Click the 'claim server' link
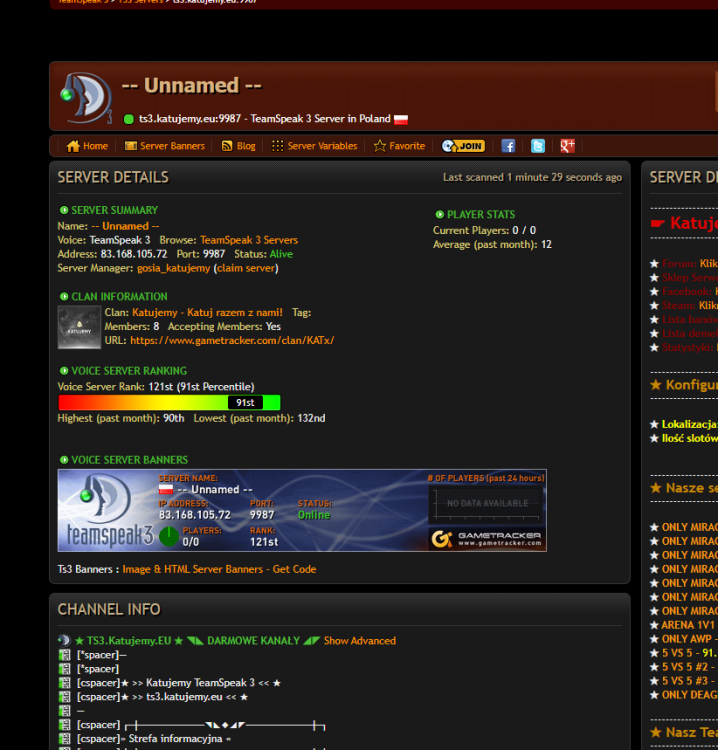718x750 pixels. point(246,268)
